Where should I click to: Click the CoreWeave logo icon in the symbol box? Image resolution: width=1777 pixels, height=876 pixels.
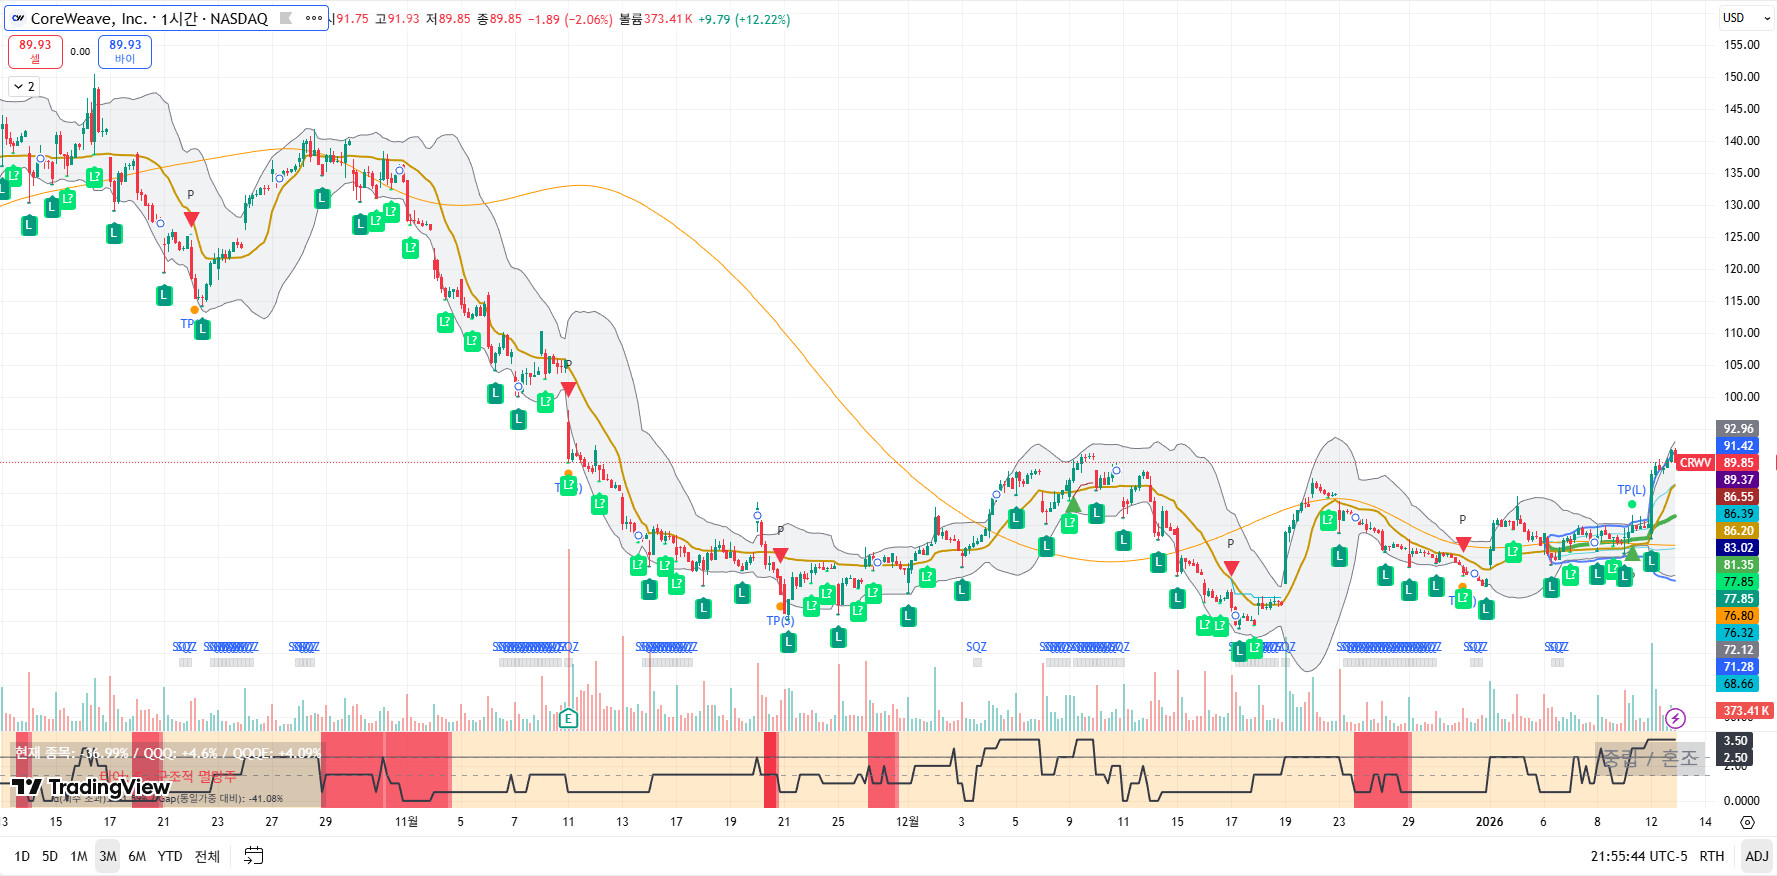(18, 18)
